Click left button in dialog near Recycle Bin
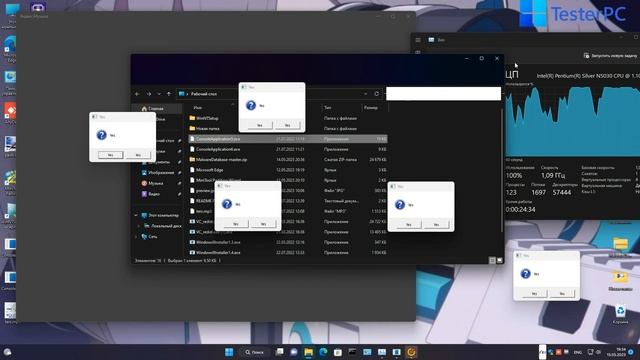The width and height of the screenshot is (640, 360). pos(534,293)
